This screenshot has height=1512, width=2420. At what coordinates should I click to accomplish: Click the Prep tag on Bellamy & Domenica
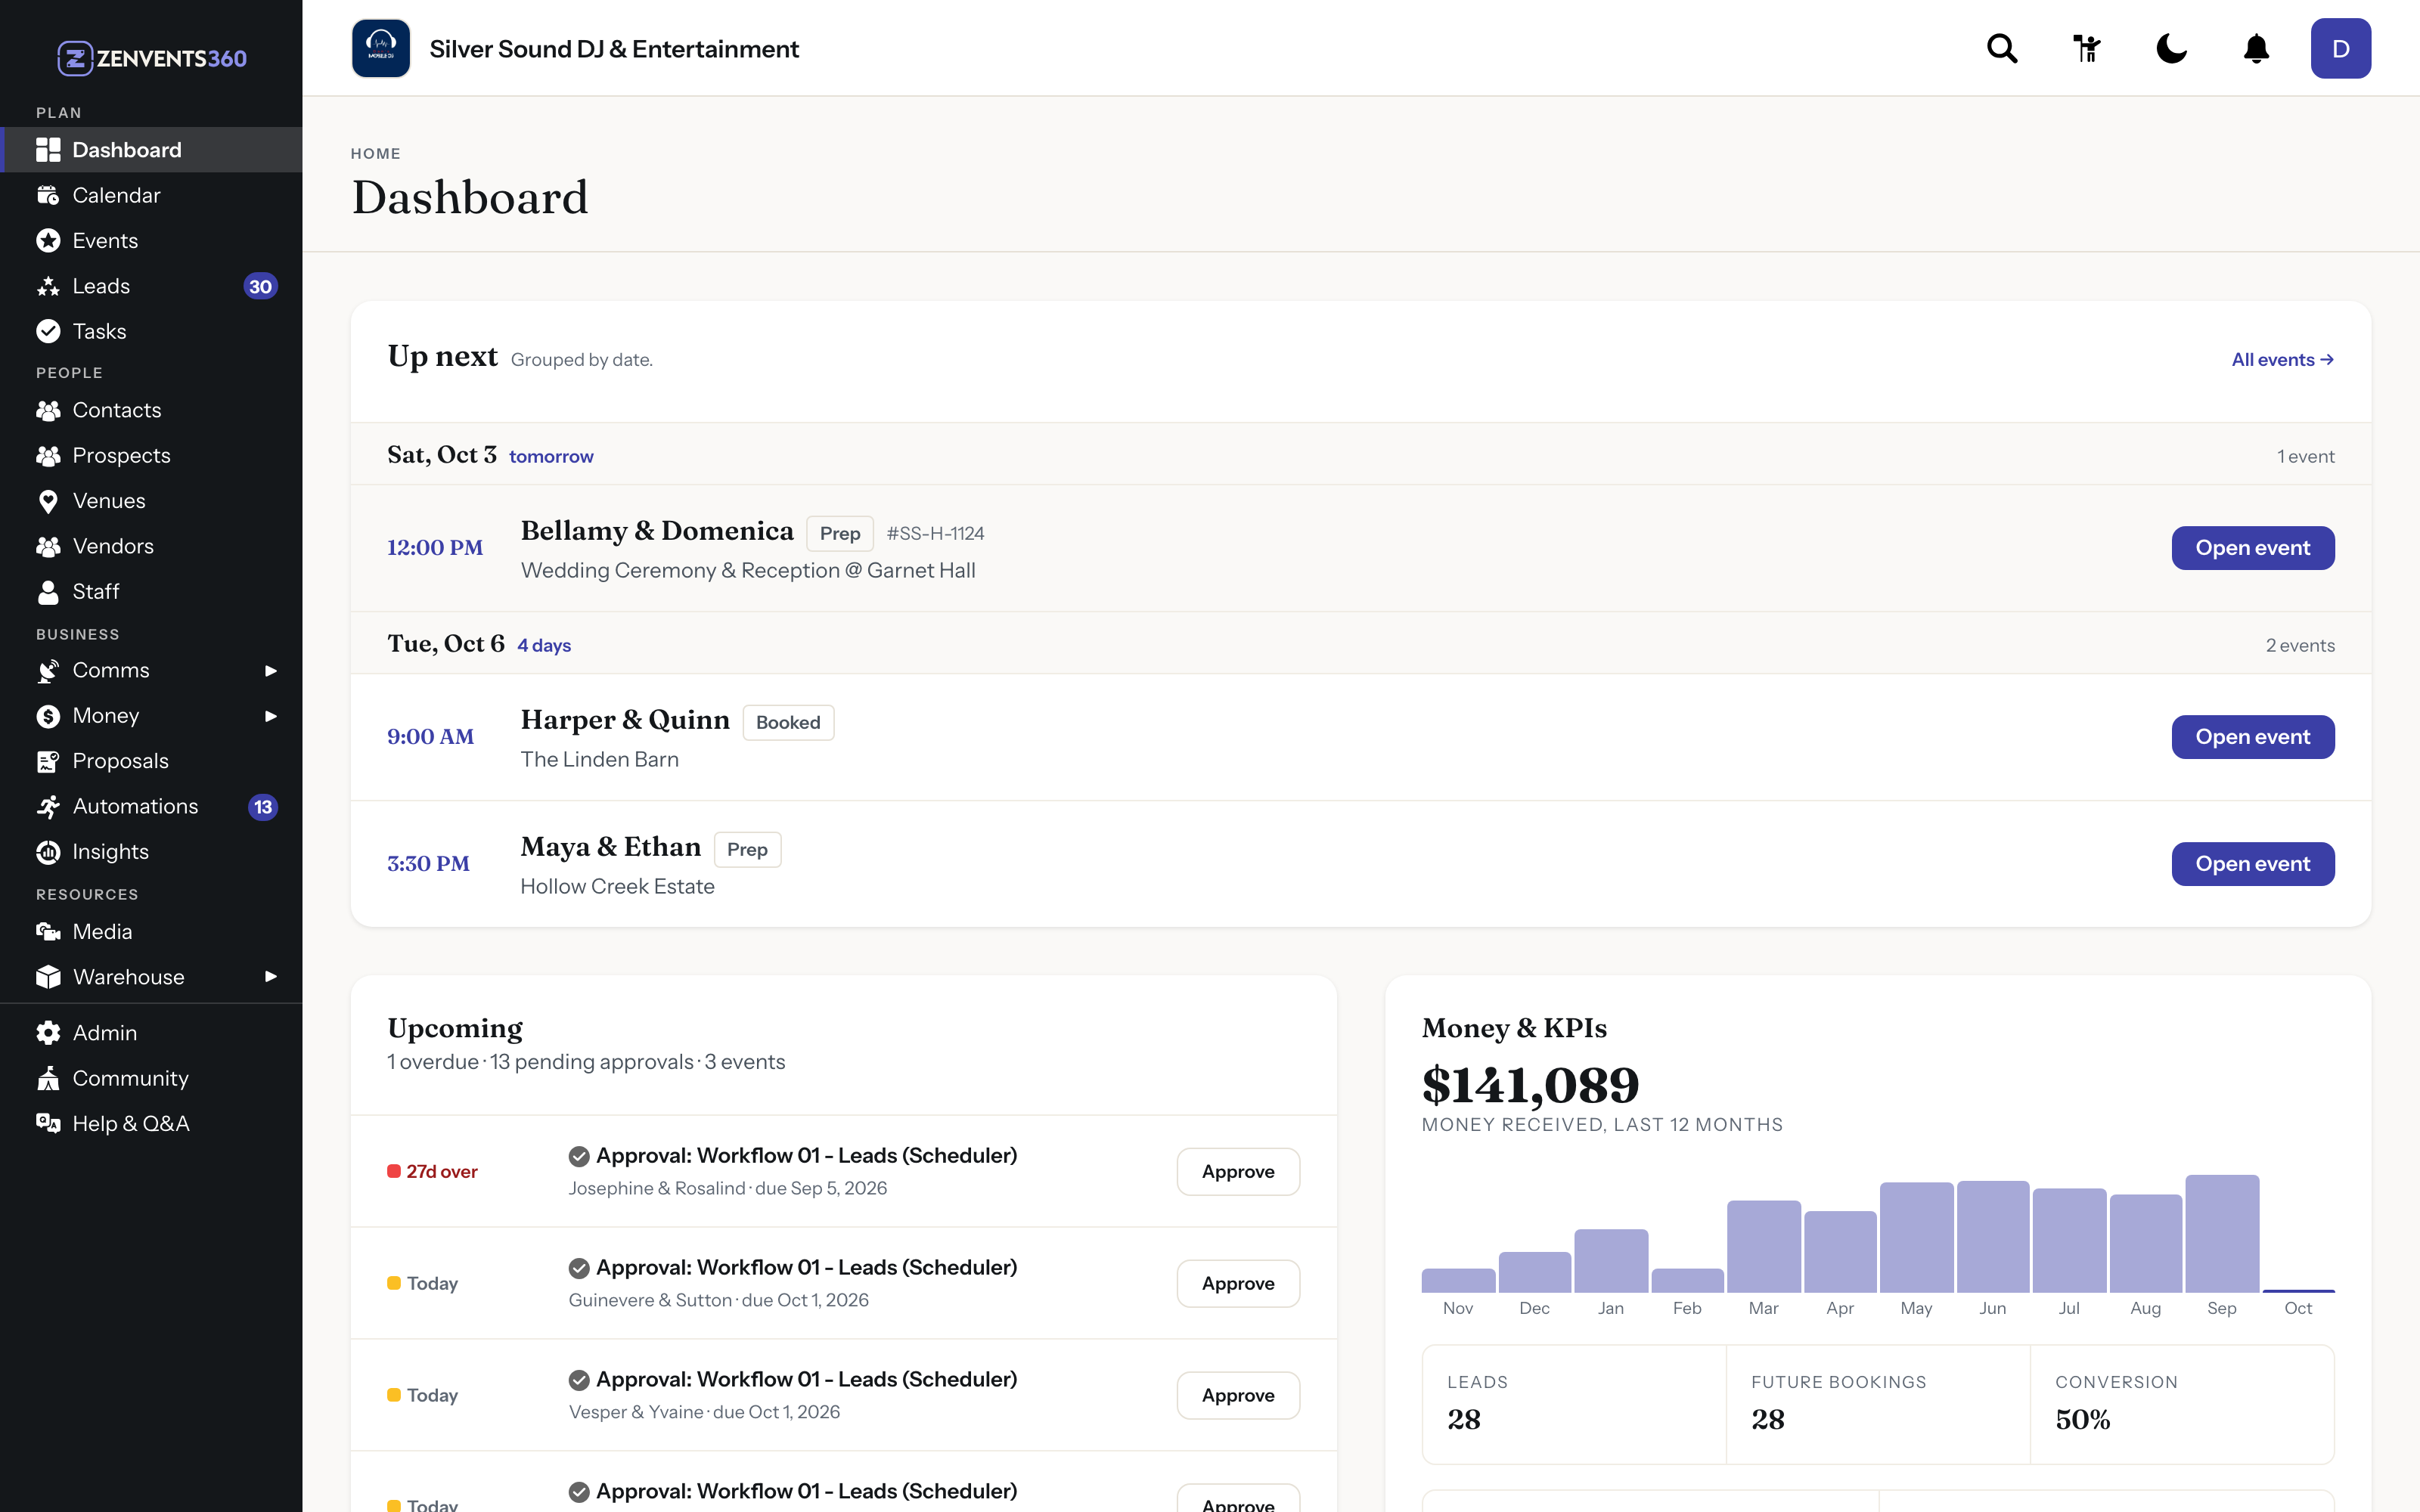click(x=840, y=534)
